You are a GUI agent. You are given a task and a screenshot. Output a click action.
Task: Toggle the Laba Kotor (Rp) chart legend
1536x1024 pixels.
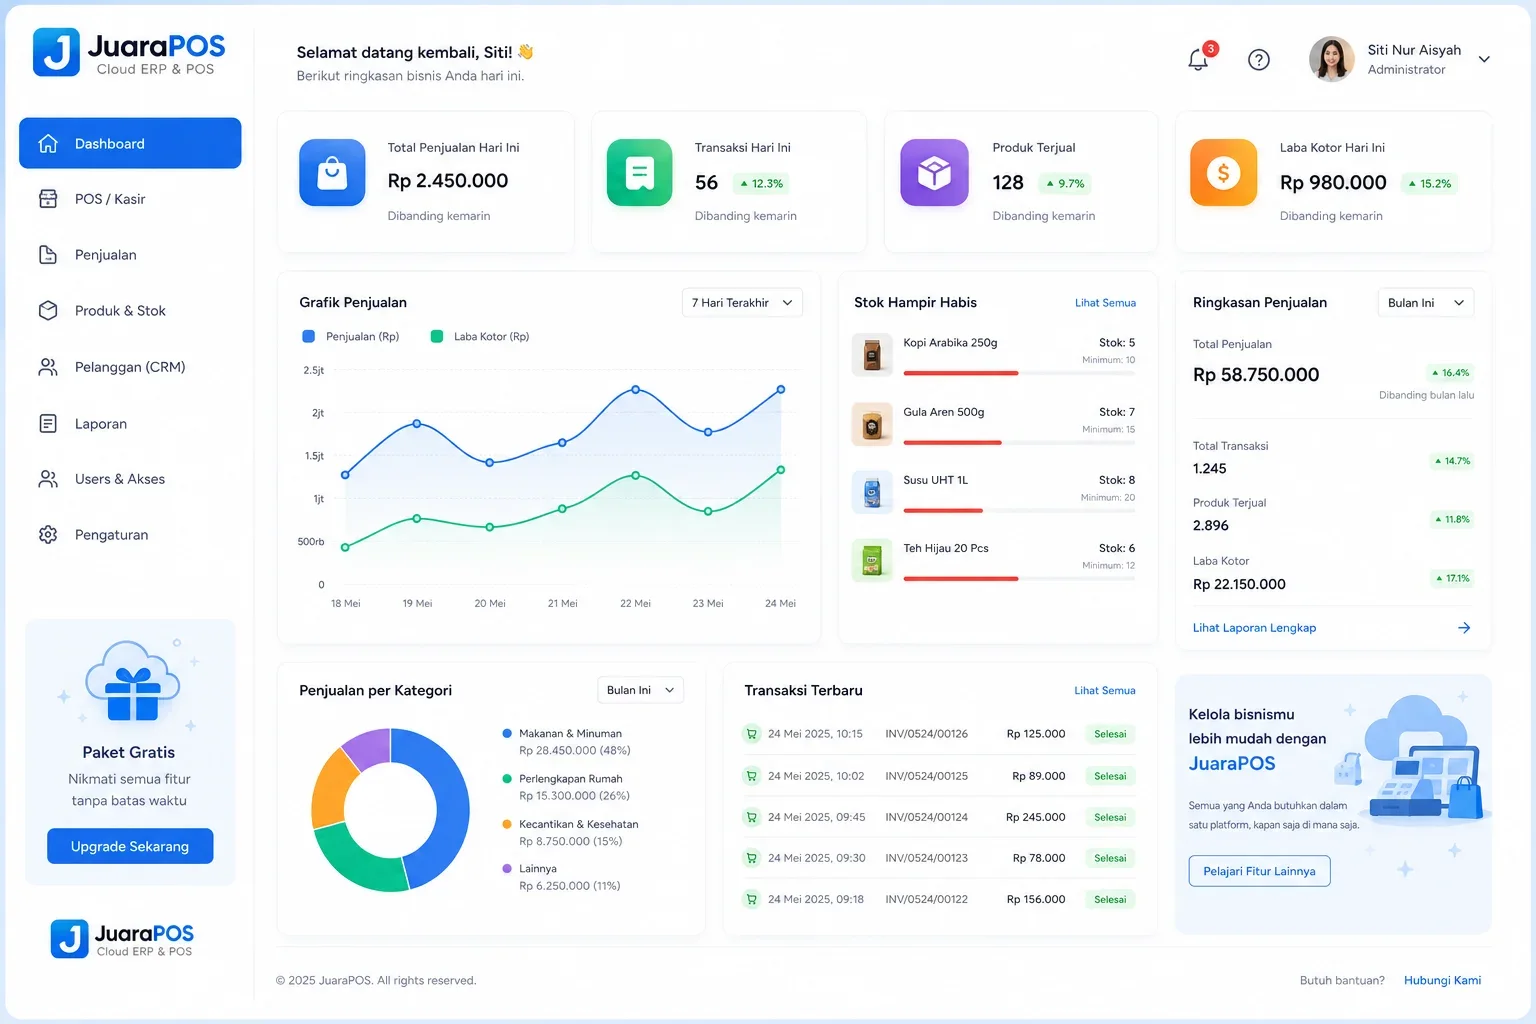(x=480, y=337)
